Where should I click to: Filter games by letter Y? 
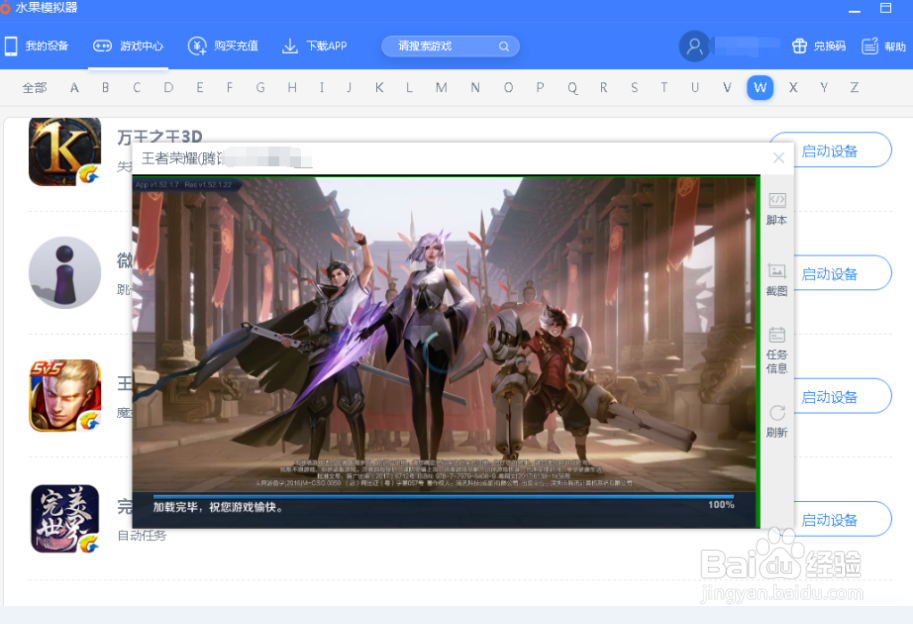pos(824,88)
